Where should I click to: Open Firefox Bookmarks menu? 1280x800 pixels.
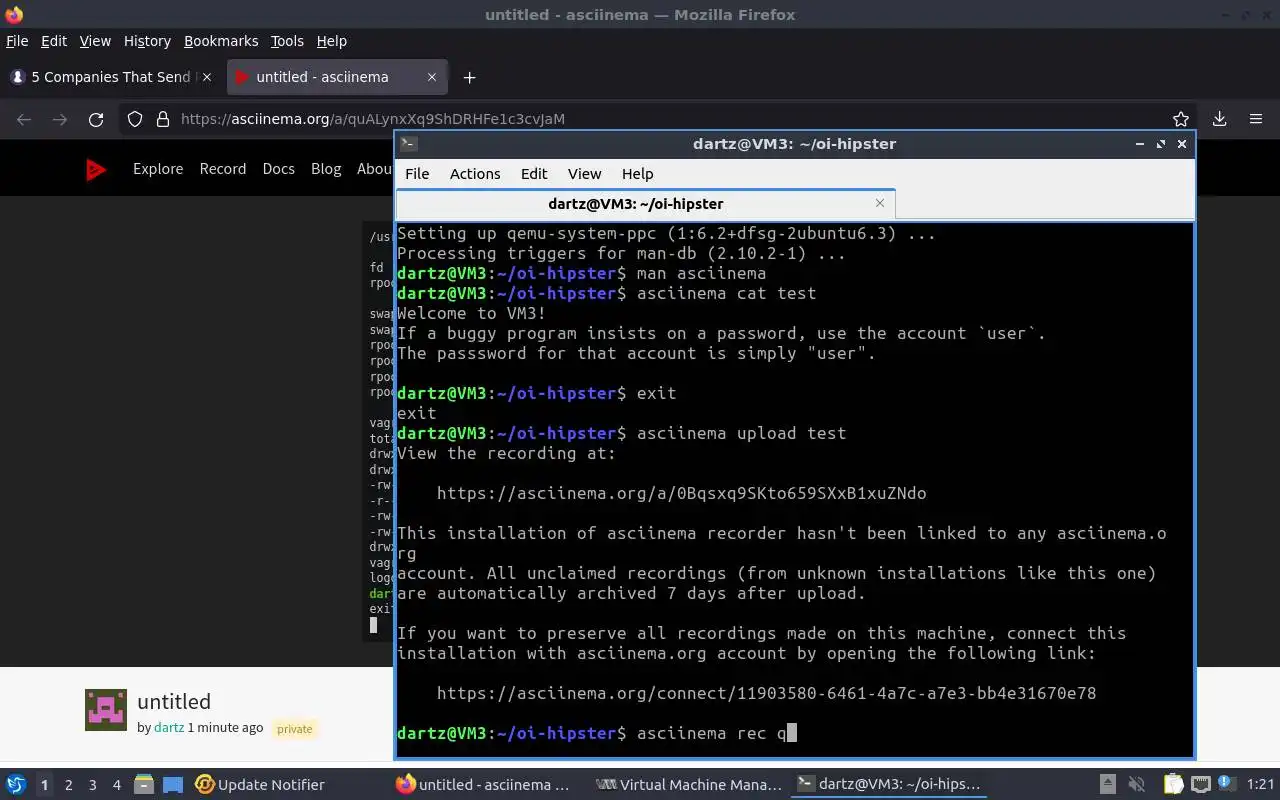221,41
